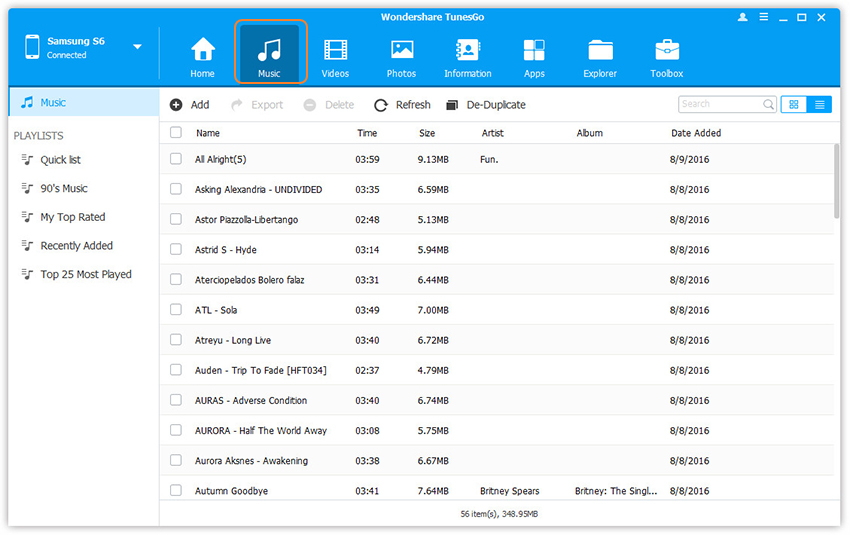Open the Top 25 Most Played playlist
This screenshot has height=535, width=850.
pyautogui.click(x=86, y=274)
